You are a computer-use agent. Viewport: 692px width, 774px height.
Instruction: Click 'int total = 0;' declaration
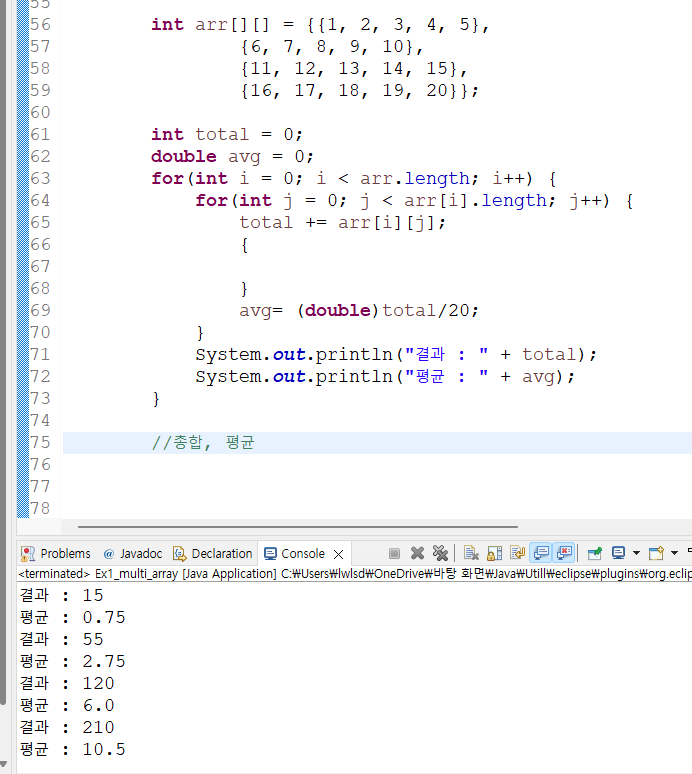click(227, 134)
